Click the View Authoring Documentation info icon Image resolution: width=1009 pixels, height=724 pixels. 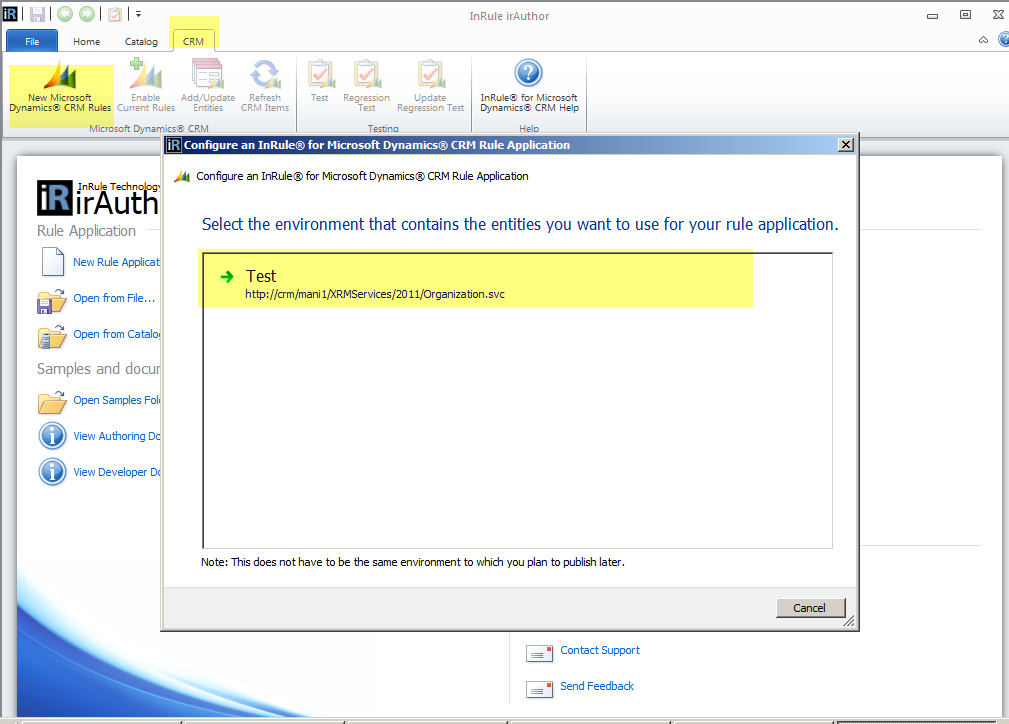(52, 435)
